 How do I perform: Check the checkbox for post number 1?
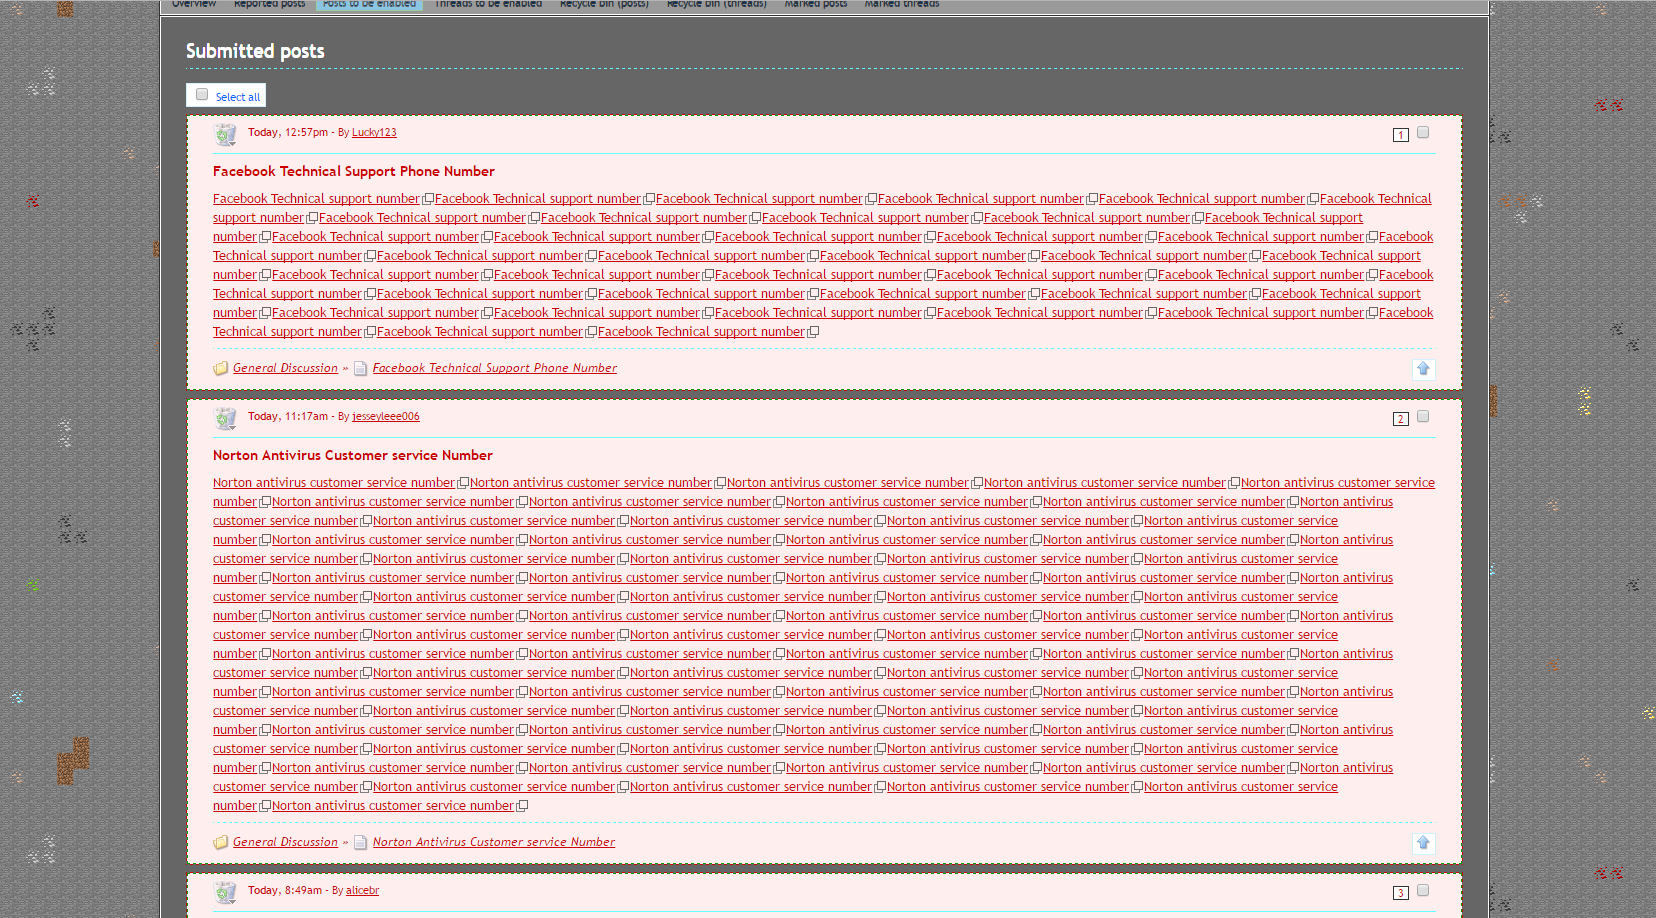point(1423,133)
